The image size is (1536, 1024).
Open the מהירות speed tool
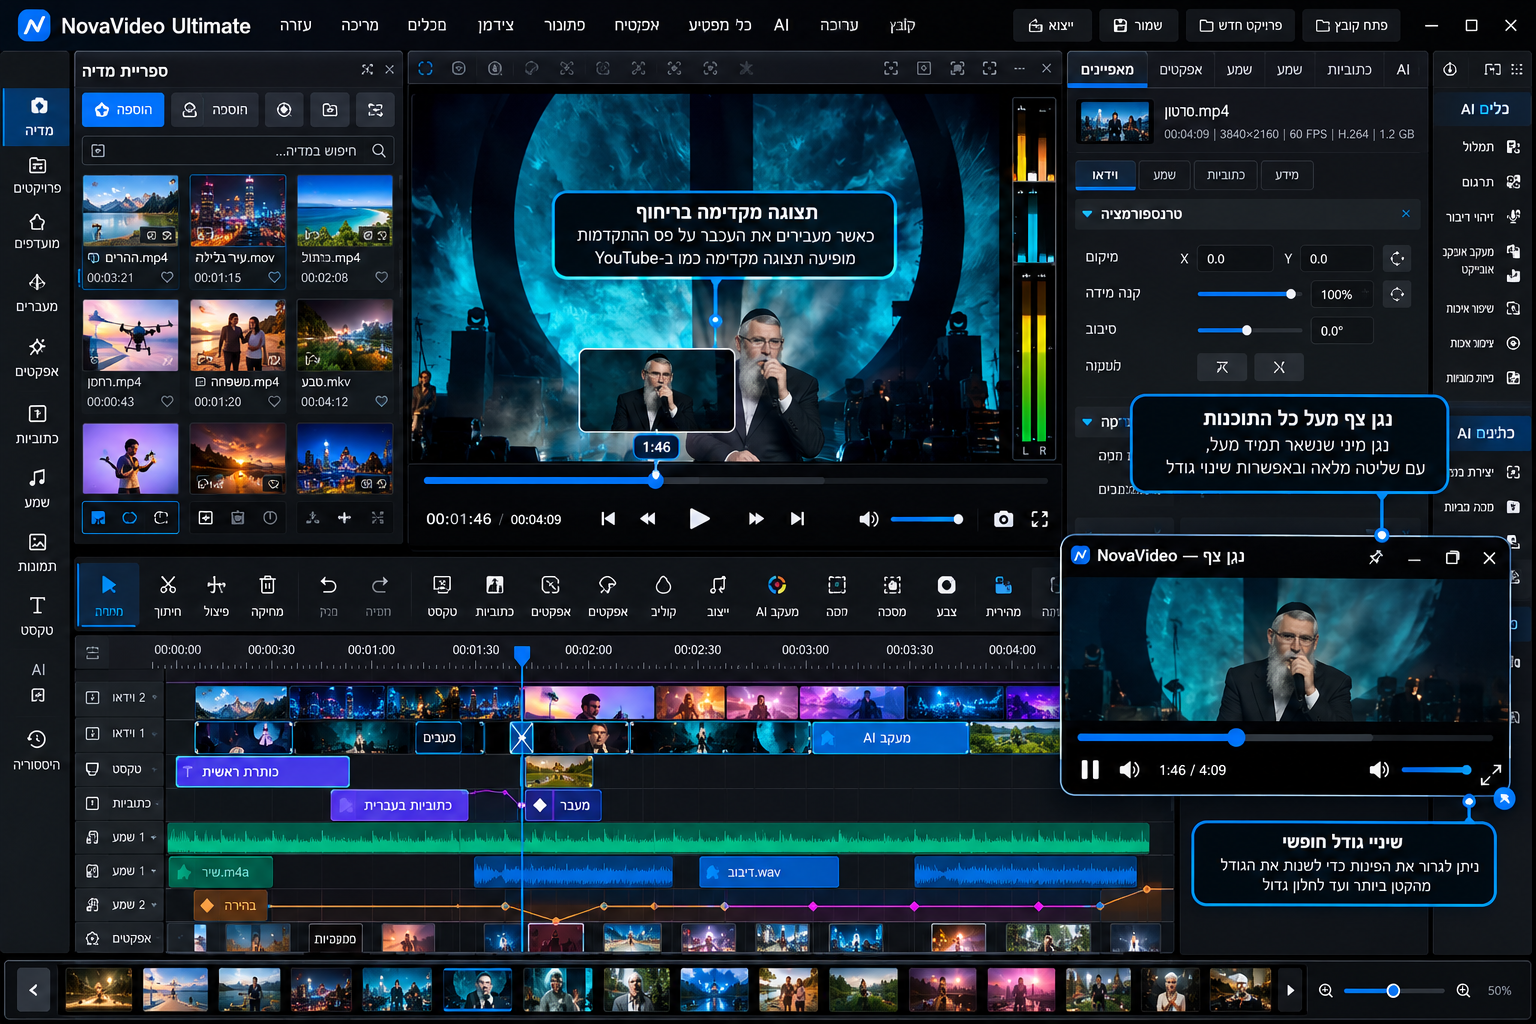point(1003,595)
